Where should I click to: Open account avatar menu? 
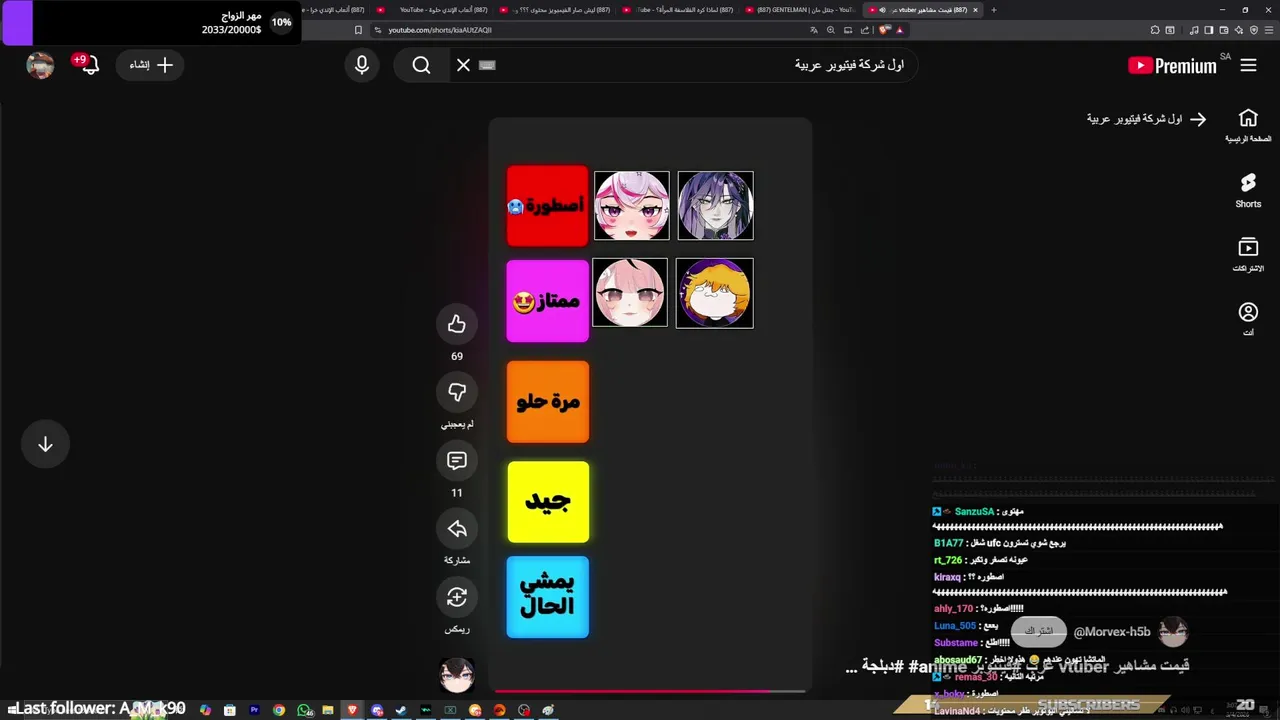pos(40,65)
